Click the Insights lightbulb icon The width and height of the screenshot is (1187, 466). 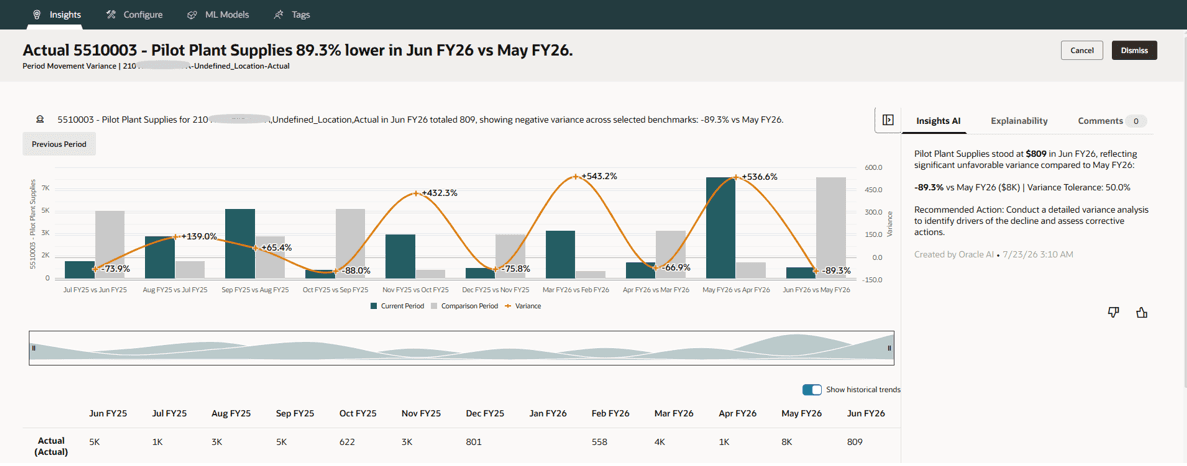(x=36, y=14)
